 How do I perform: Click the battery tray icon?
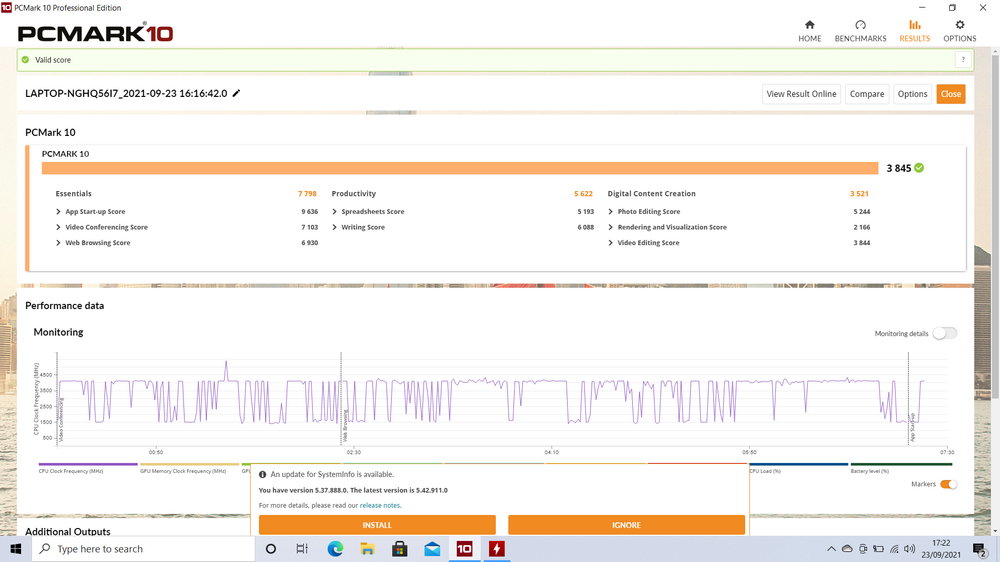tap(878, 549)
